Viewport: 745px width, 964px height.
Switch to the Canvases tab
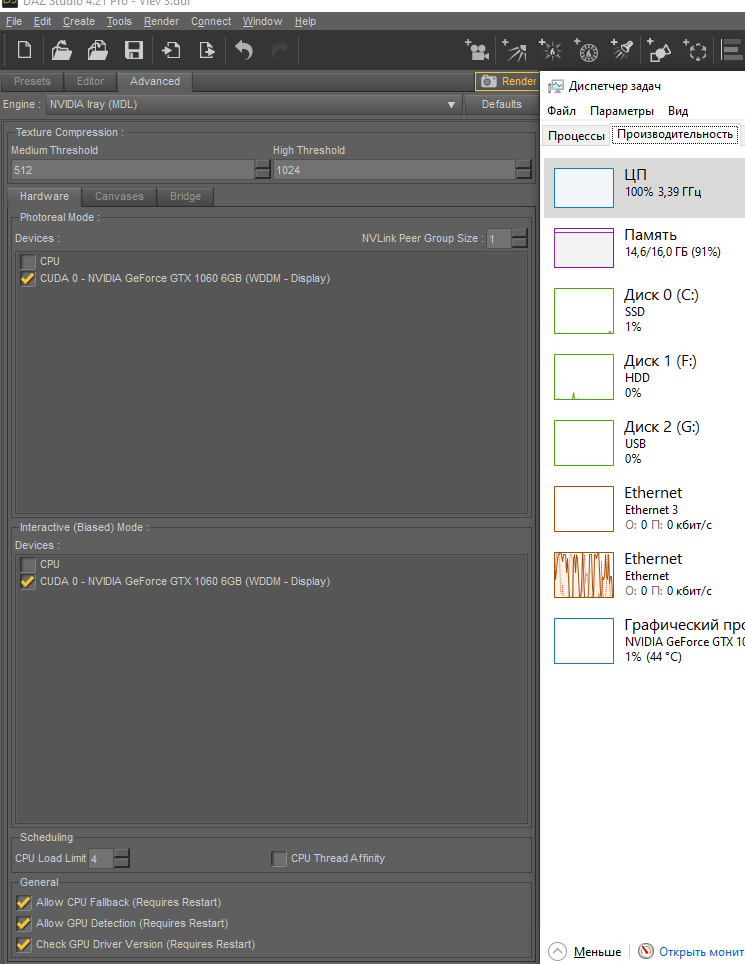[x=119, y=196]
